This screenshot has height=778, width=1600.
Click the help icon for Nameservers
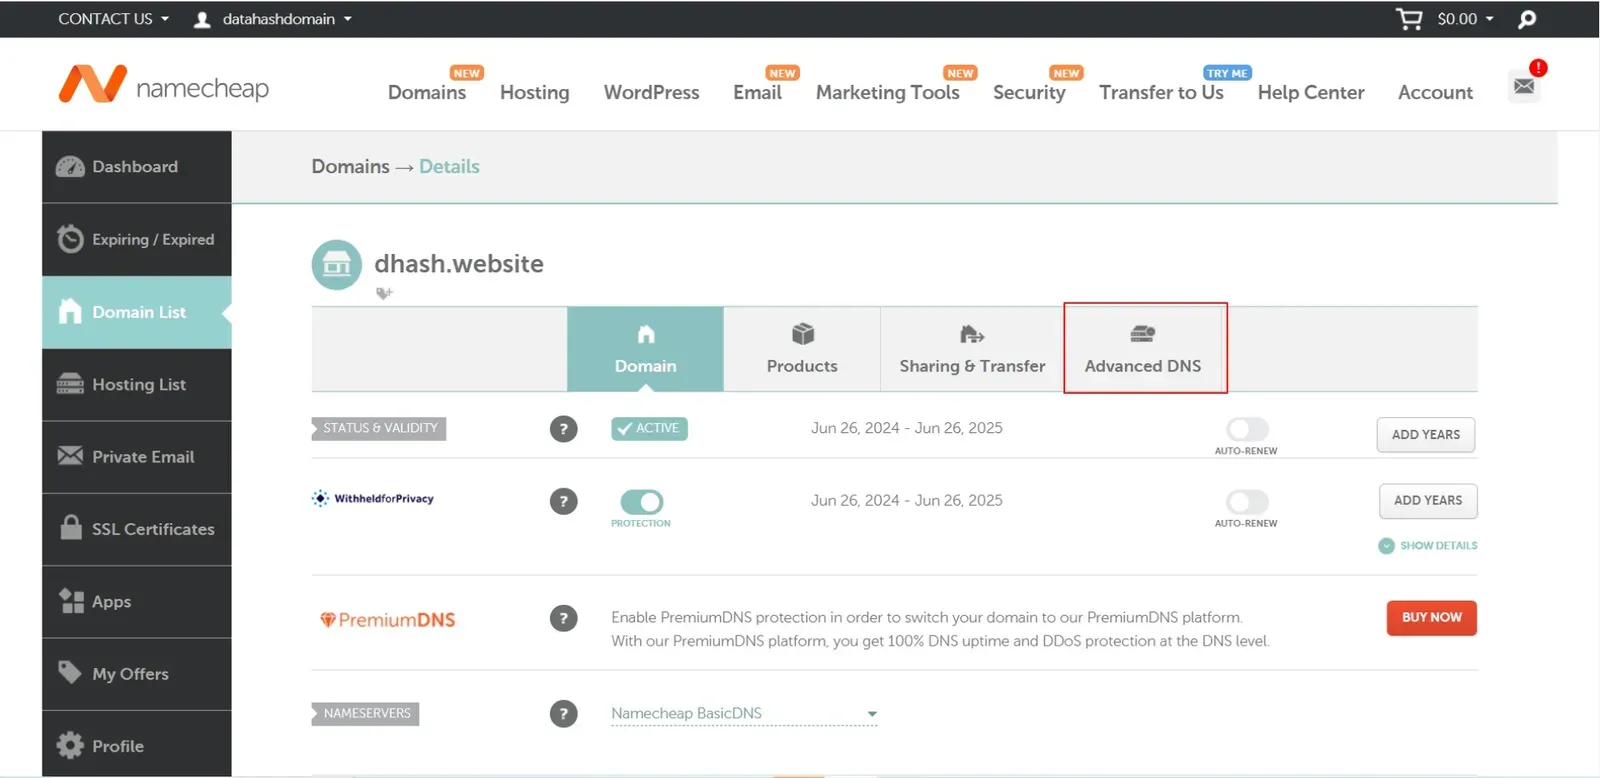tap(564, 714)
